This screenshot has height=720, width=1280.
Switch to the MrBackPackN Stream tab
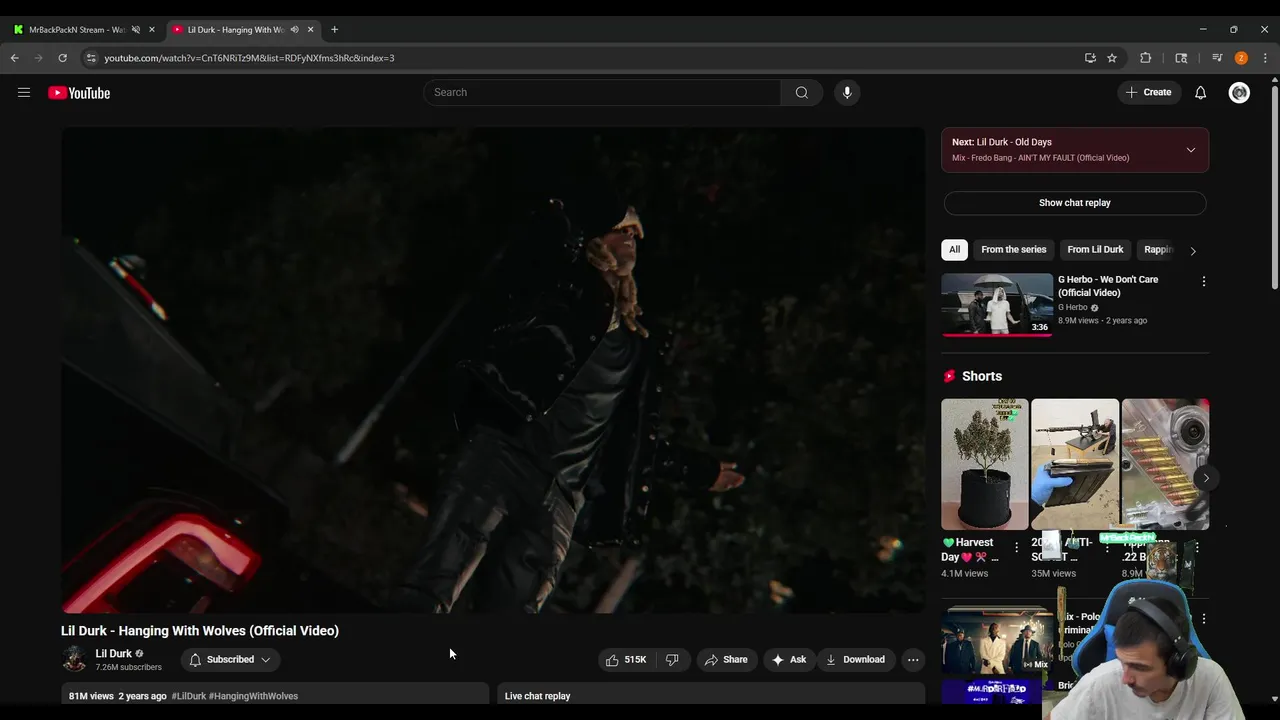coord(78,29)
